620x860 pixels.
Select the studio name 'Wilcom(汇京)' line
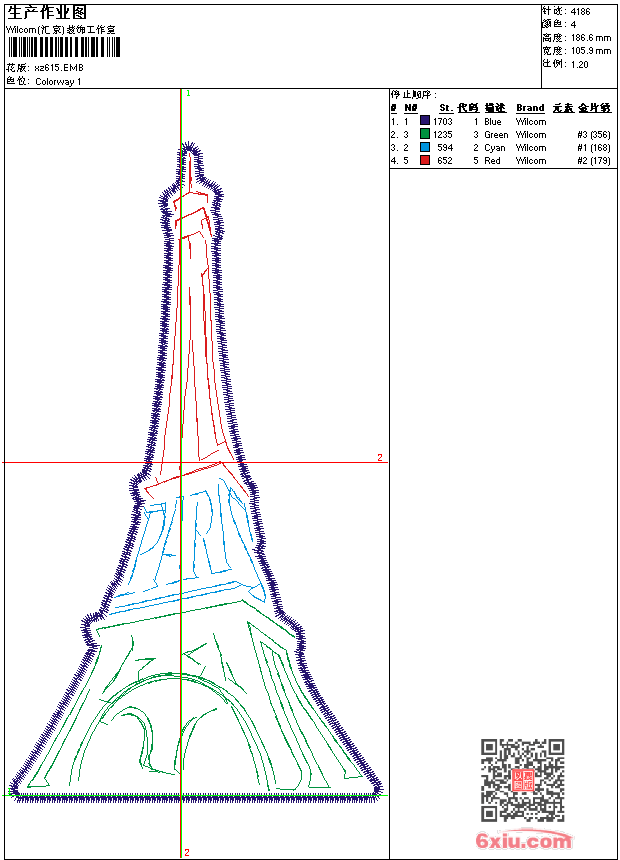(x=60, y=30)
